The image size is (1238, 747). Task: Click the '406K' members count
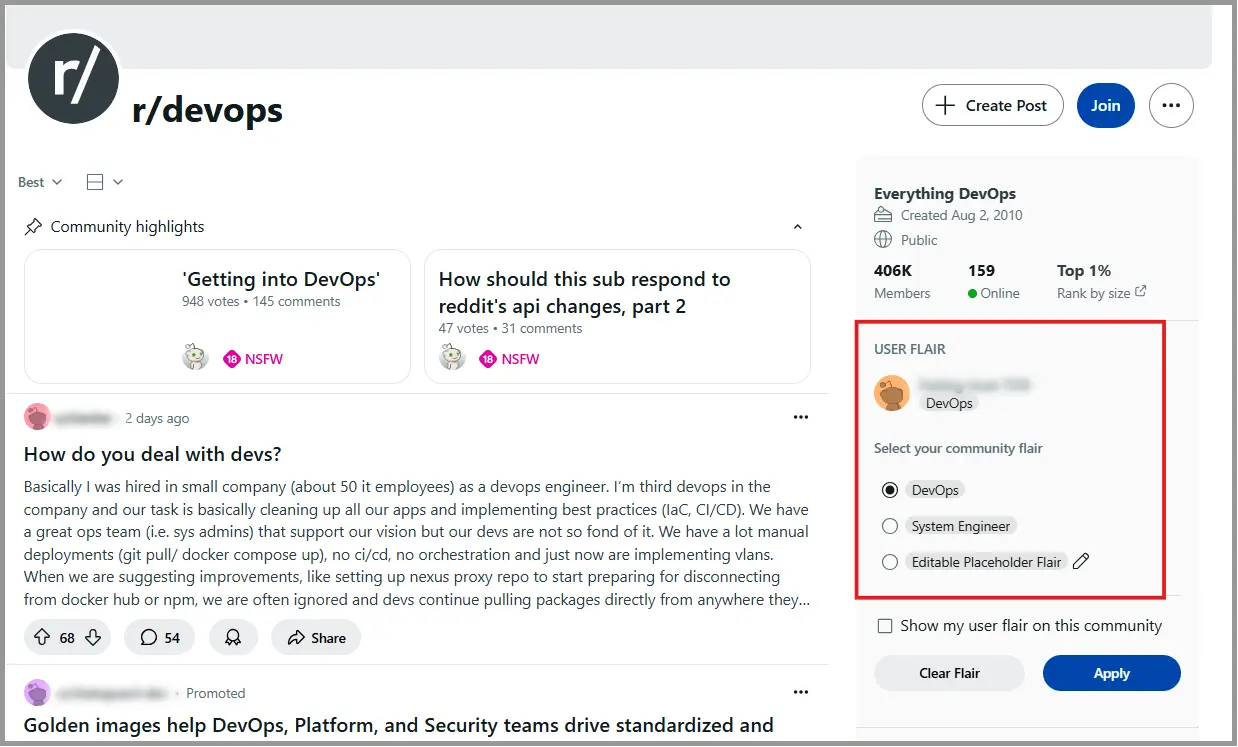coord(893,271)
